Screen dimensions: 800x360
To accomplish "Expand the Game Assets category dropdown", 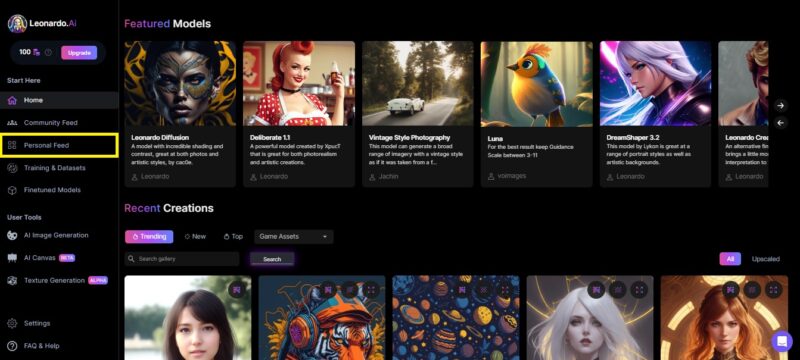I will pos(294,237).
